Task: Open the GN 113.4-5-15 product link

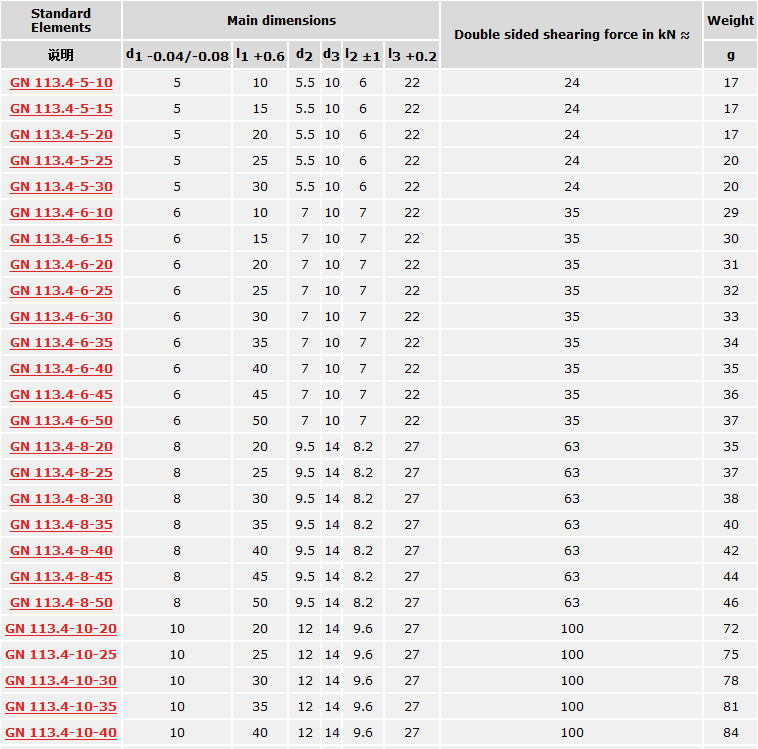Action: [61, 108]
